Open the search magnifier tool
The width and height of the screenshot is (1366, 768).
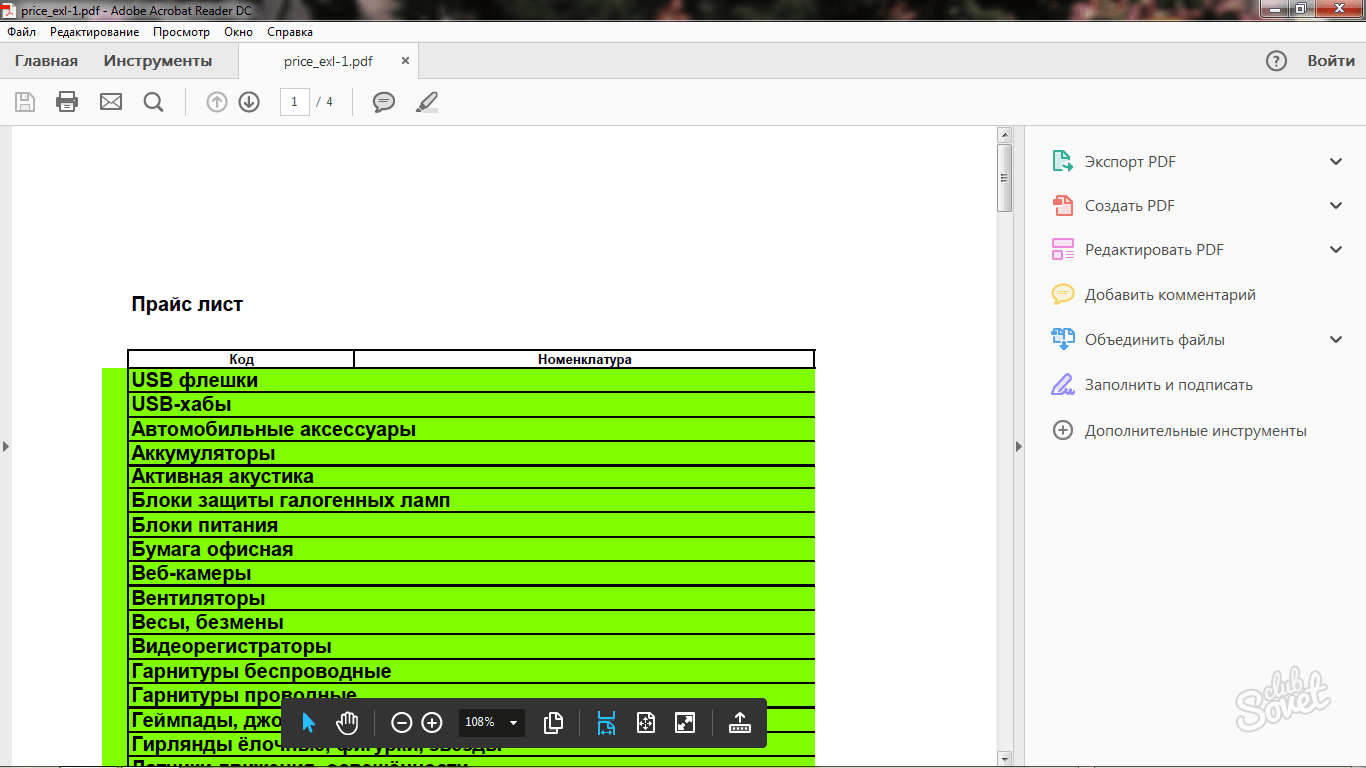coord(153,102)
